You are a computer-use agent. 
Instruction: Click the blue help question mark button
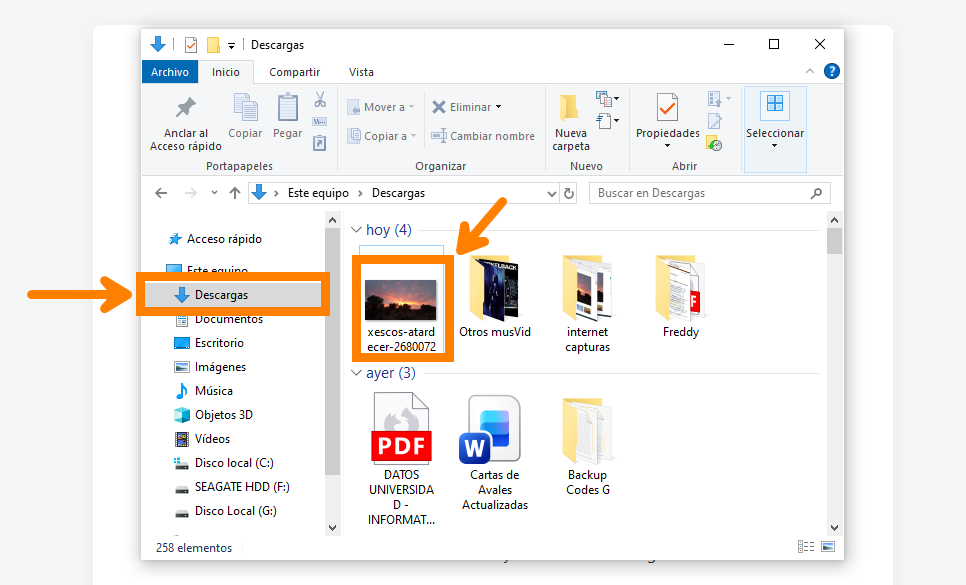(x=831, y=71)
